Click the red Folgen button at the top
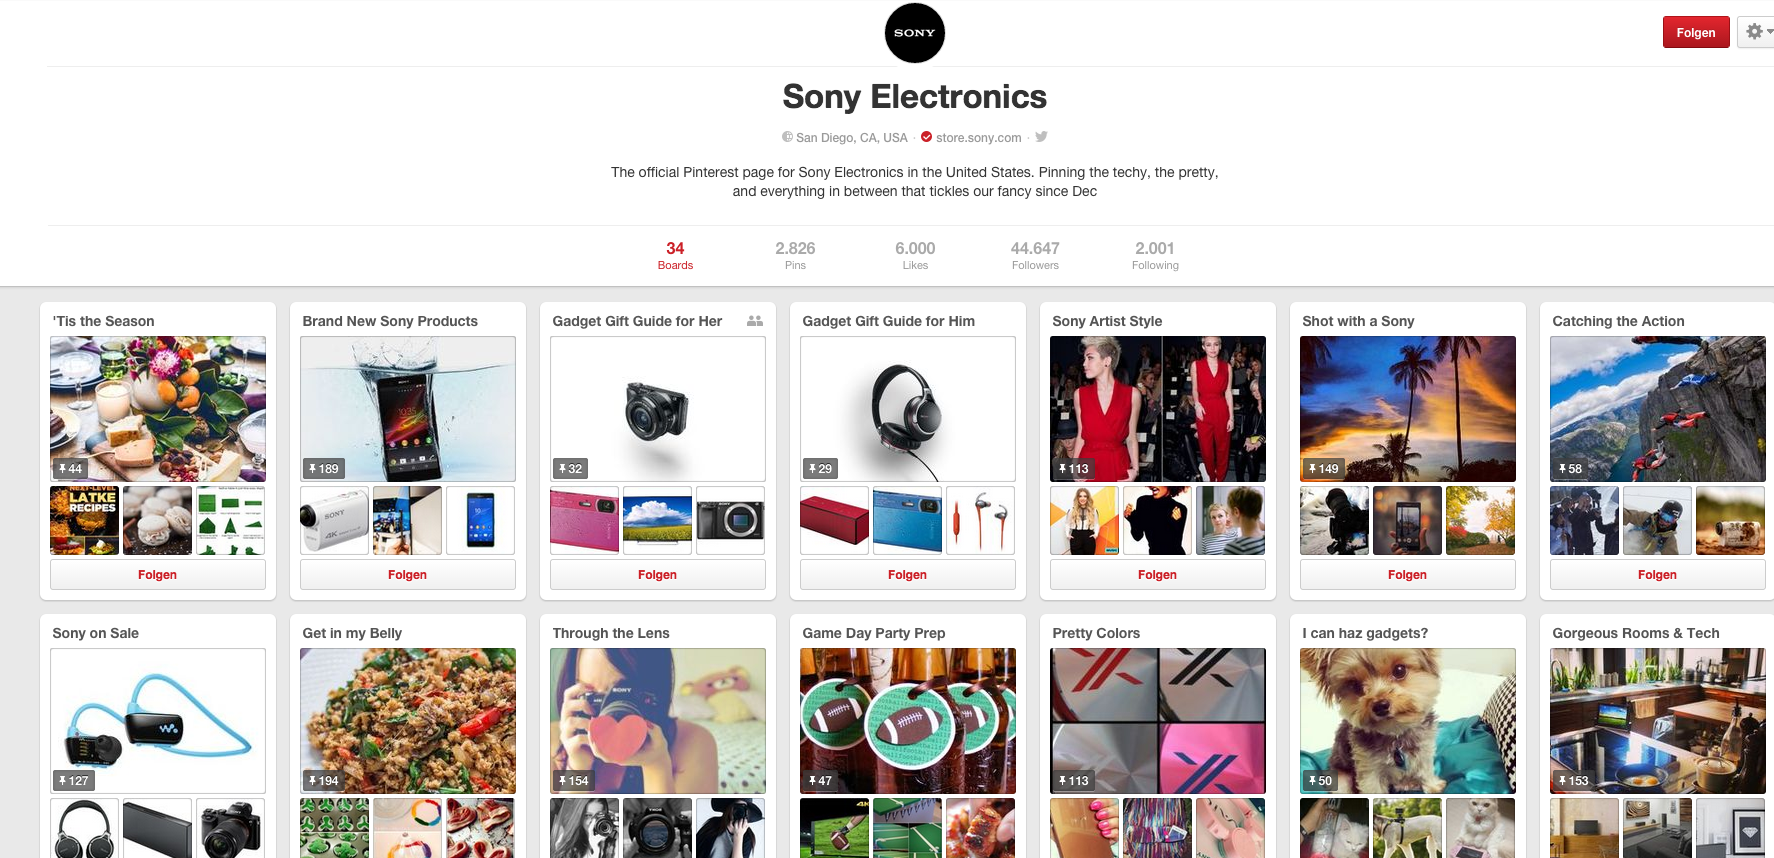Viewport: 1774px width, 858px height. (1696, 32)
